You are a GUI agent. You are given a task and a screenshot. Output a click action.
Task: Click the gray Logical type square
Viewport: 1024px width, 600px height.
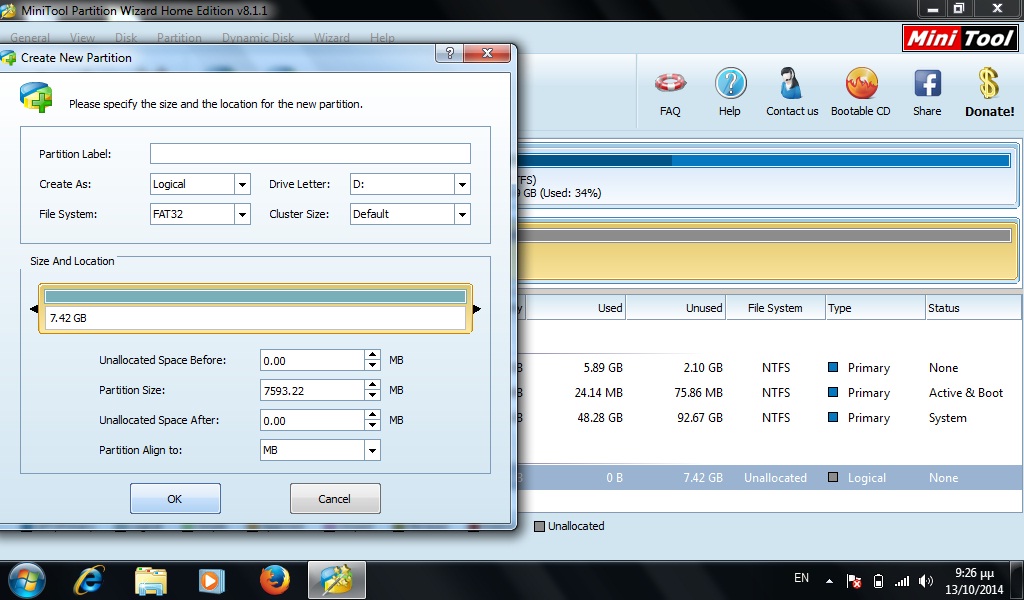833,477
